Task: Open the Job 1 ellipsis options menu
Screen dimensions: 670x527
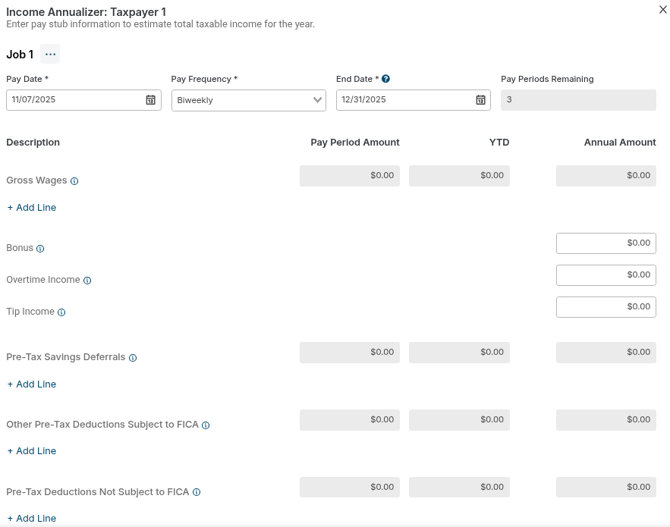Action: pos(50,54)
